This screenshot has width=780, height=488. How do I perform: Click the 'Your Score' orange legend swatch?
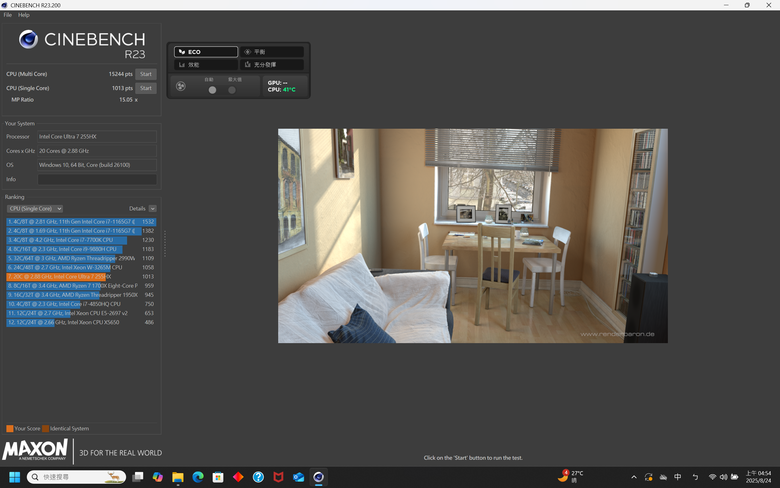10,429
